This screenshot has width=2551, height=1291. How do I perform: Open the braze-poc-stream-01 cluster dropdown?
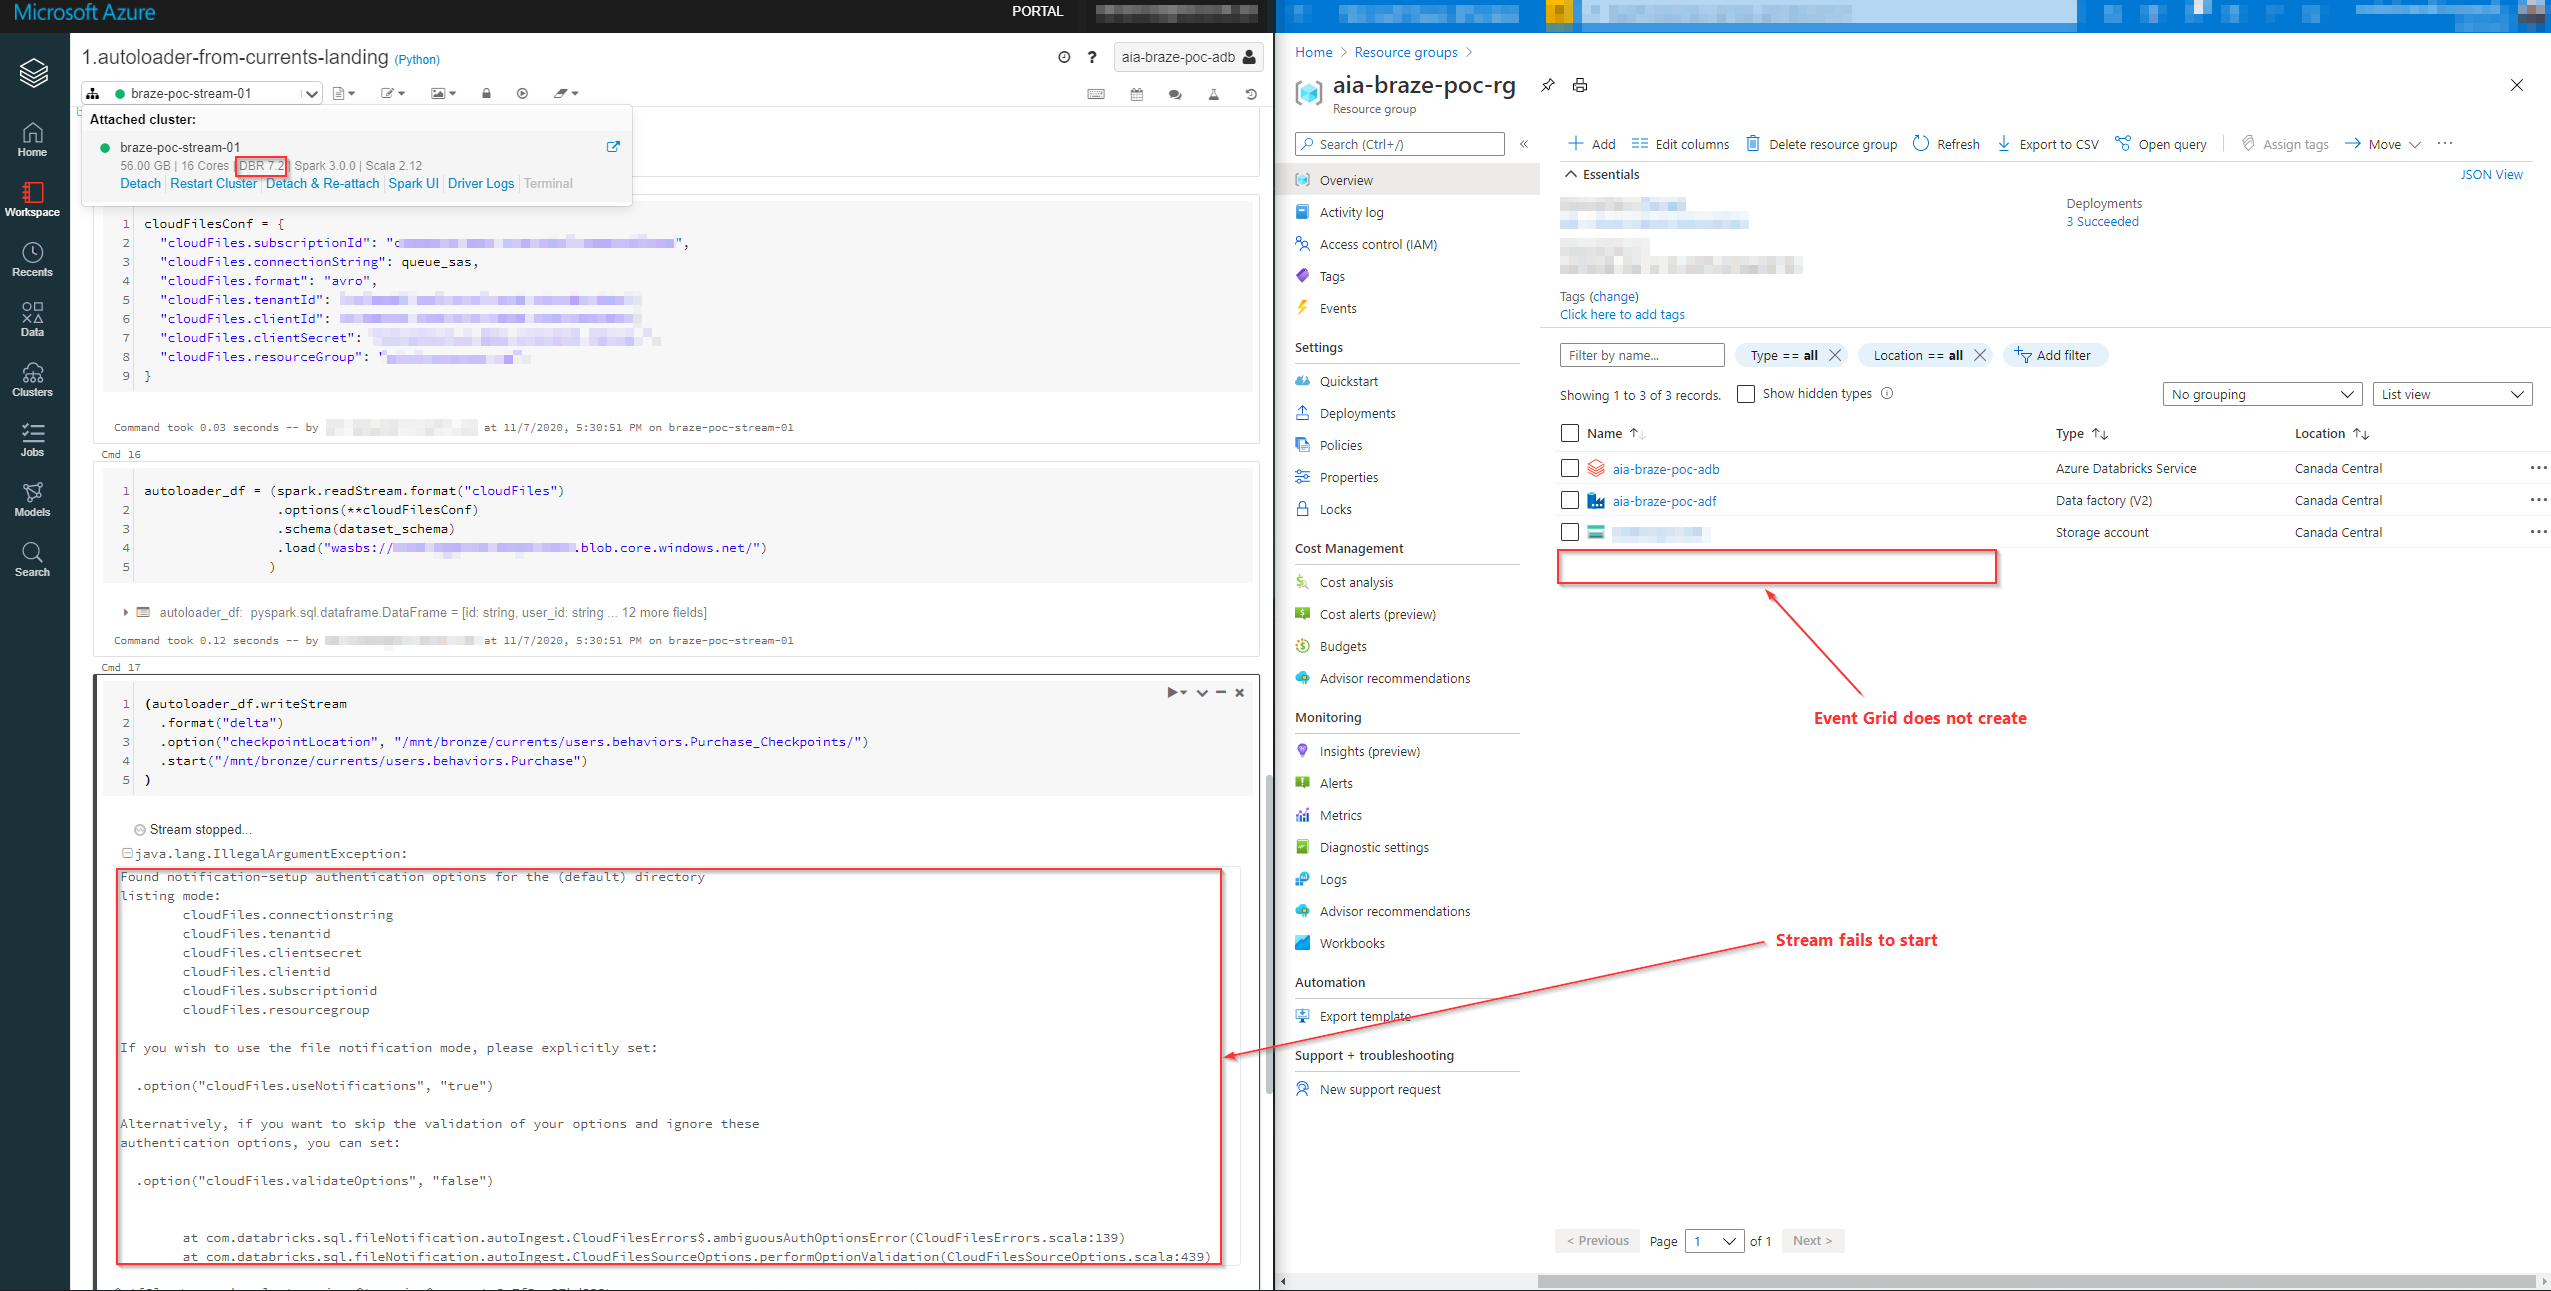tap(311, 92)
